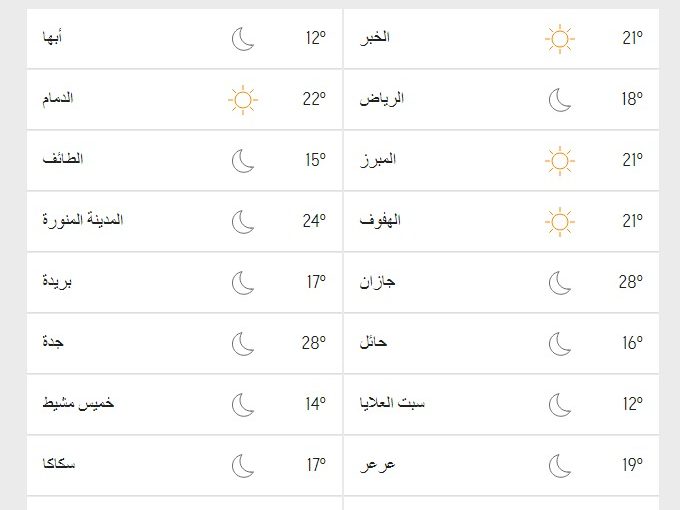Click the moon icon beside الرياض
680x510 pixels.
coord(559,100)
